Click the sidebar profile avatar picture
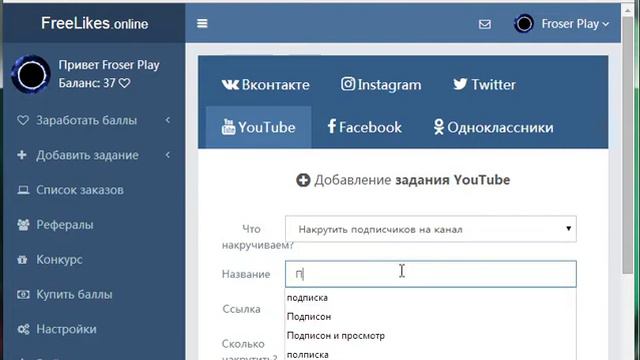 (31, 74)
